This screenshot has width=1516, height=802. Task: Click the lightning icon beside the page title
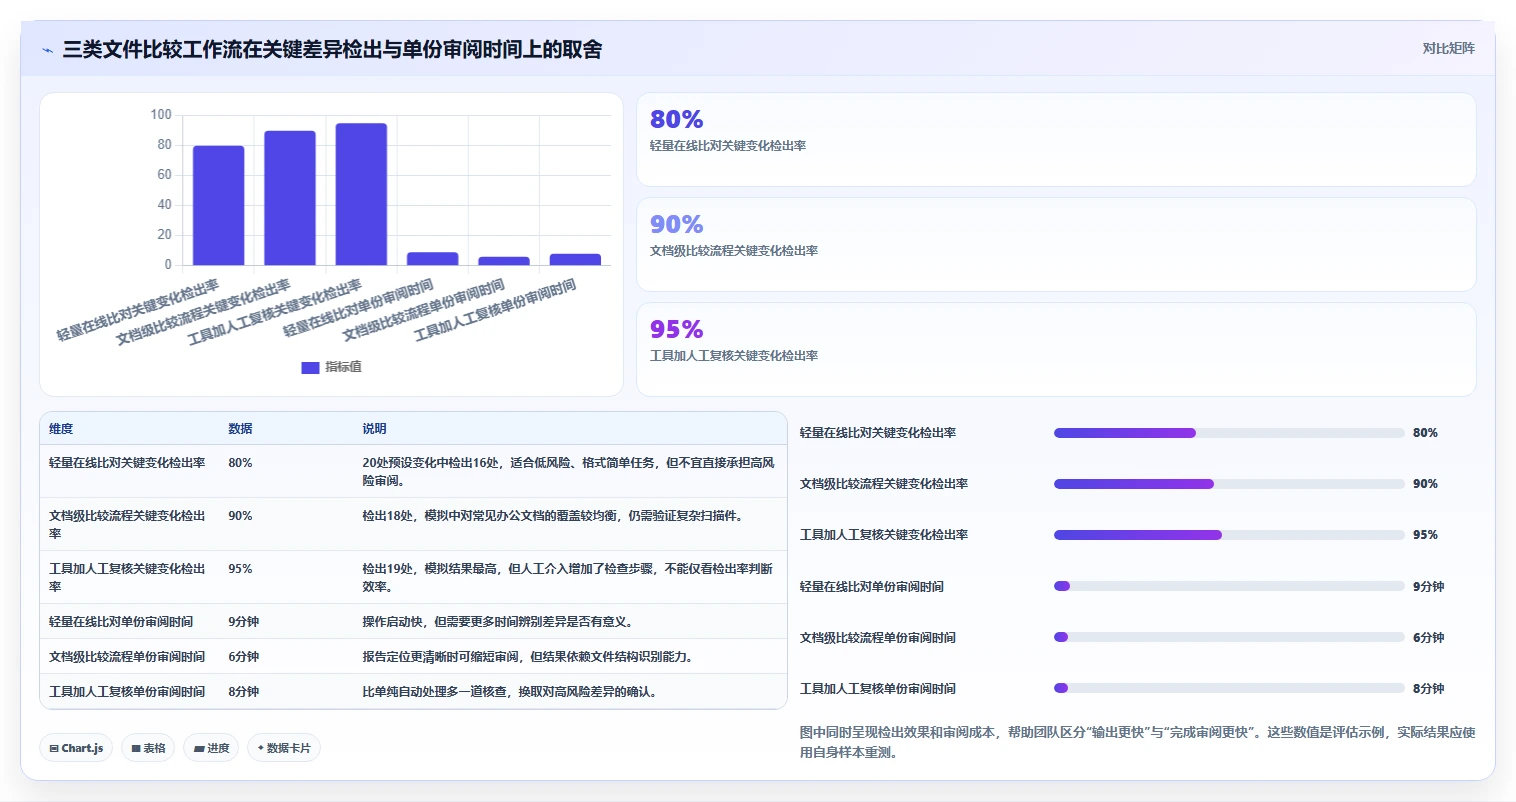(x=47, y=50)
